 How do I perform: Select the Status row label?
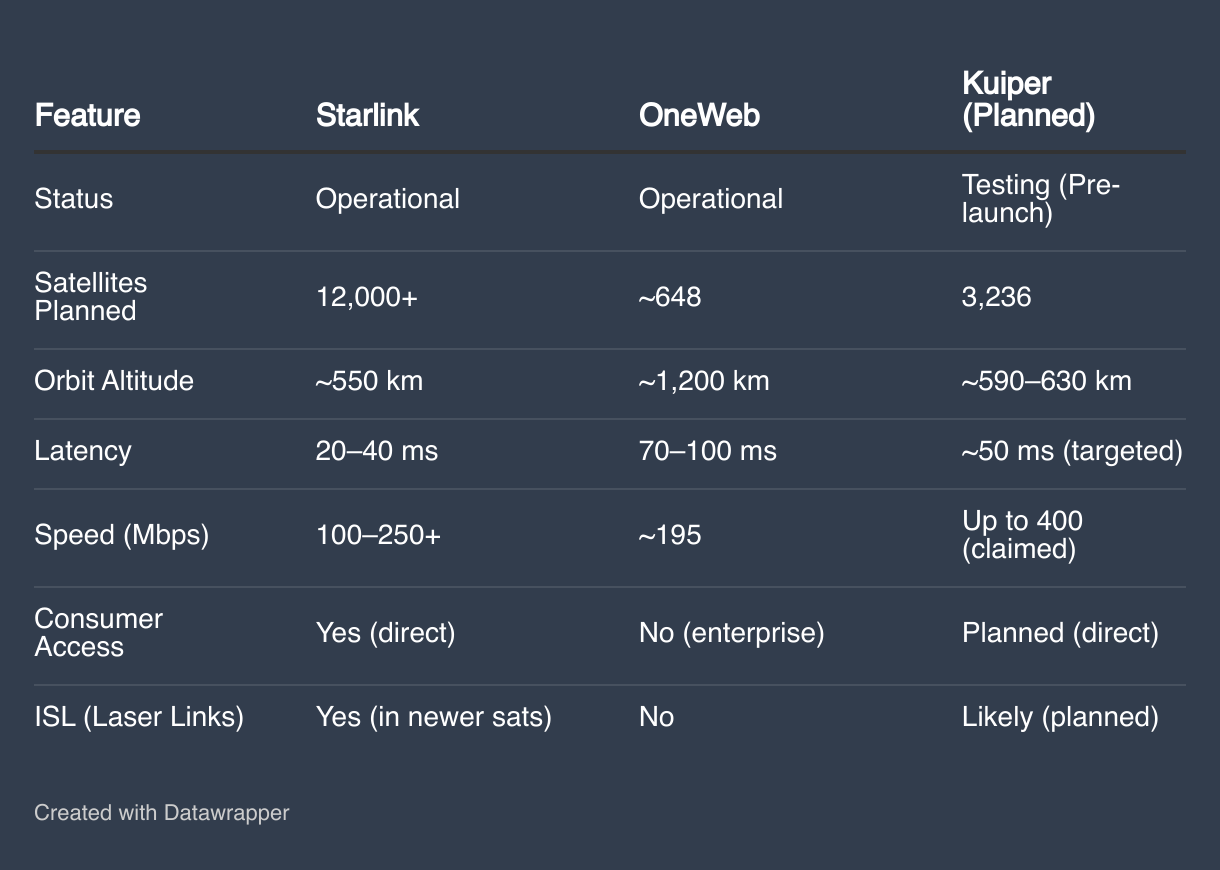73,199
